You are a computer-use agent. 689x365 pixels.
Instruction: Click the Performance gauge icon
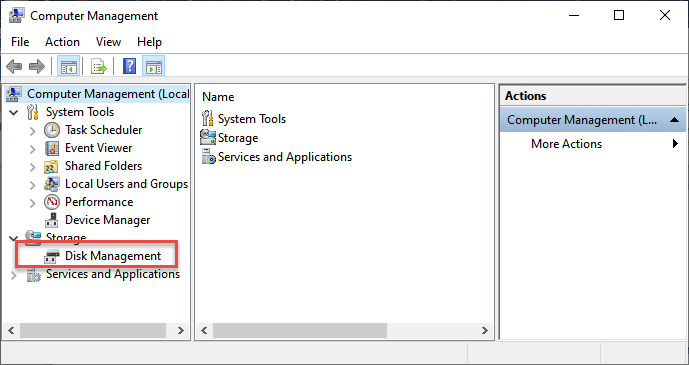click(52, 202)
